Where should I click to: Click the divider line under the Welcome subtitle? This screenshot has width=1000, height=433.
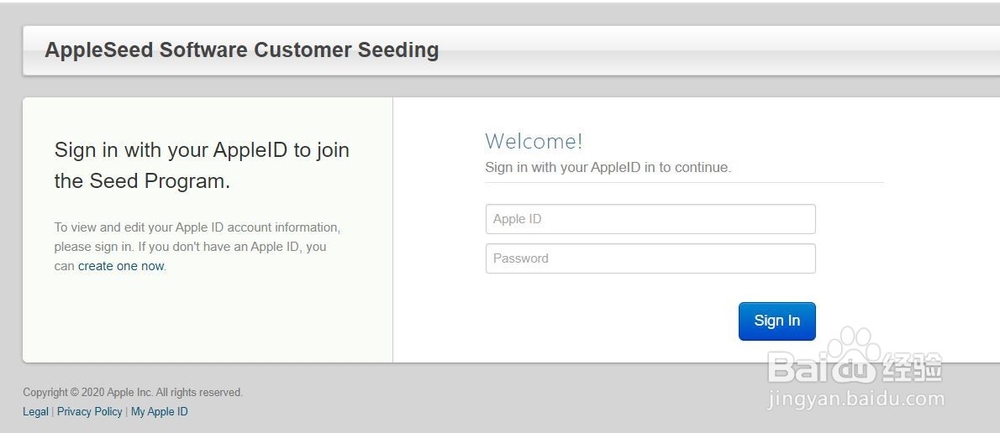(x=684, y=182)
